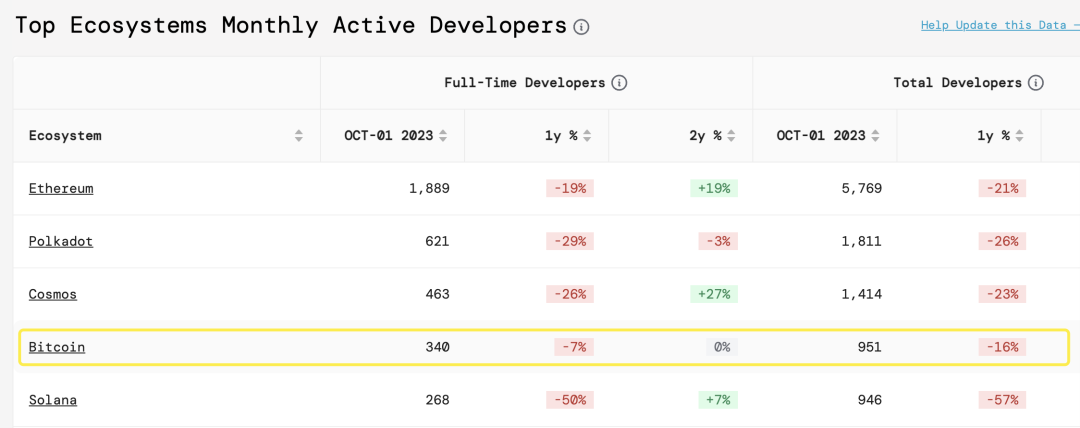Sort by Total Developers 1y % column
Viewport: 1080px width, 428px height.
tap(1019, 136)
